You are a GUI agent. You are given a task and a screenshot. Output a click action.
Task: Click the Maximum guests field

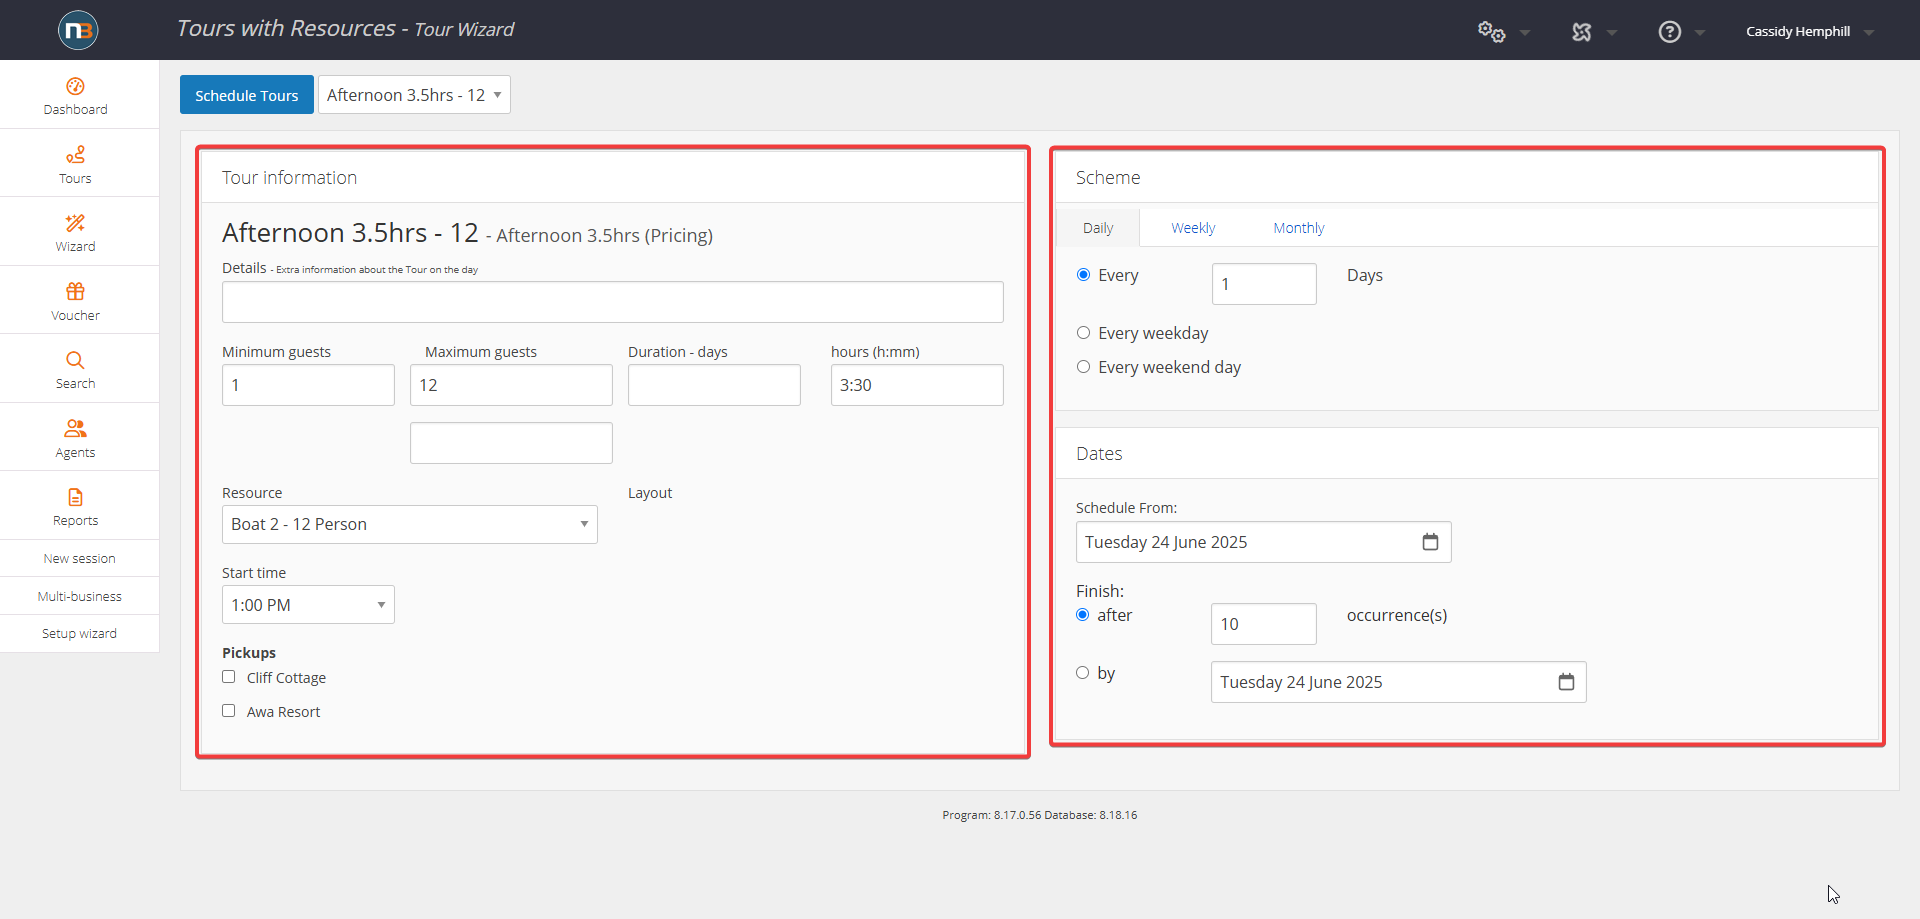coord(511,385)
